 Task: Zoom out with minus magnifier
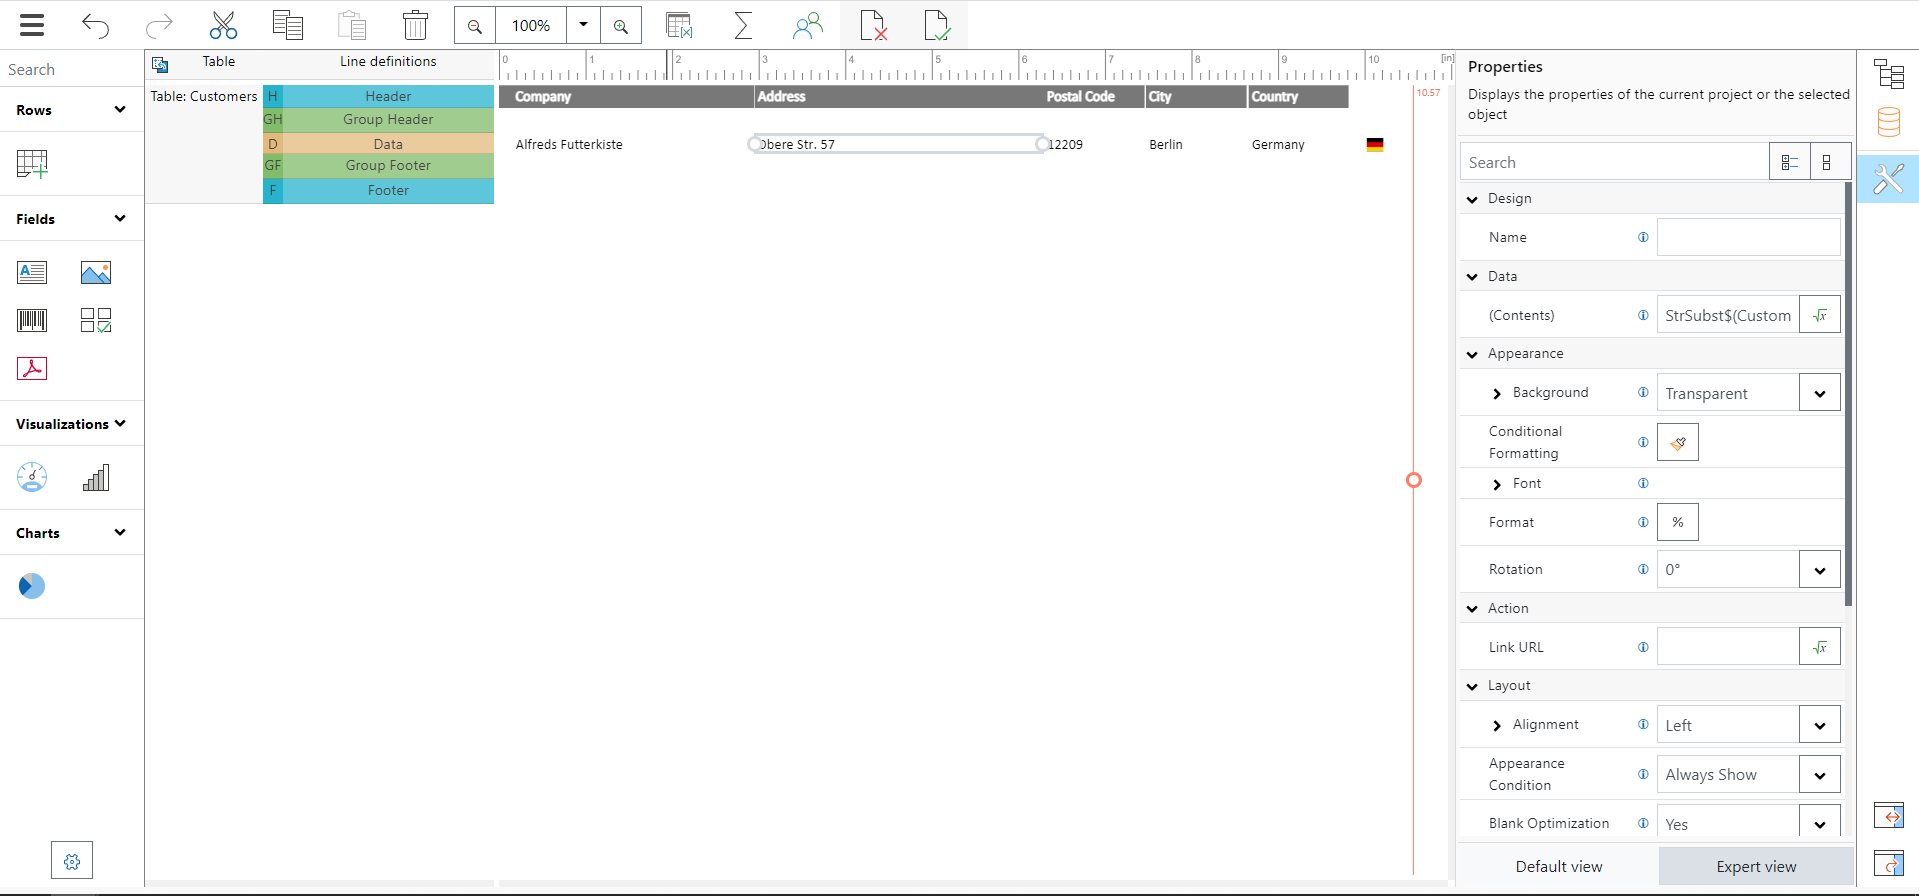pos(475,26)
